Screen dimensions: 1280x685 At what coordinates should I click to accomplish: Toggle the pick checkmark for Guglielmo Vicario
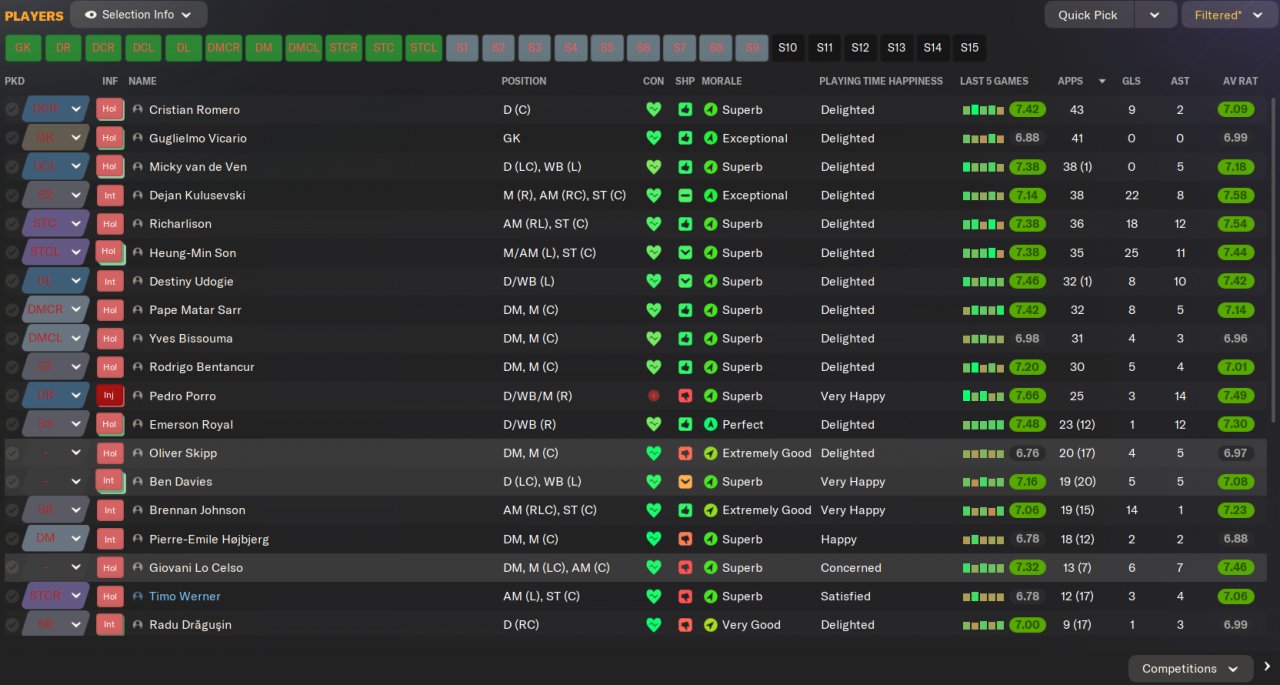pos(12,139)
